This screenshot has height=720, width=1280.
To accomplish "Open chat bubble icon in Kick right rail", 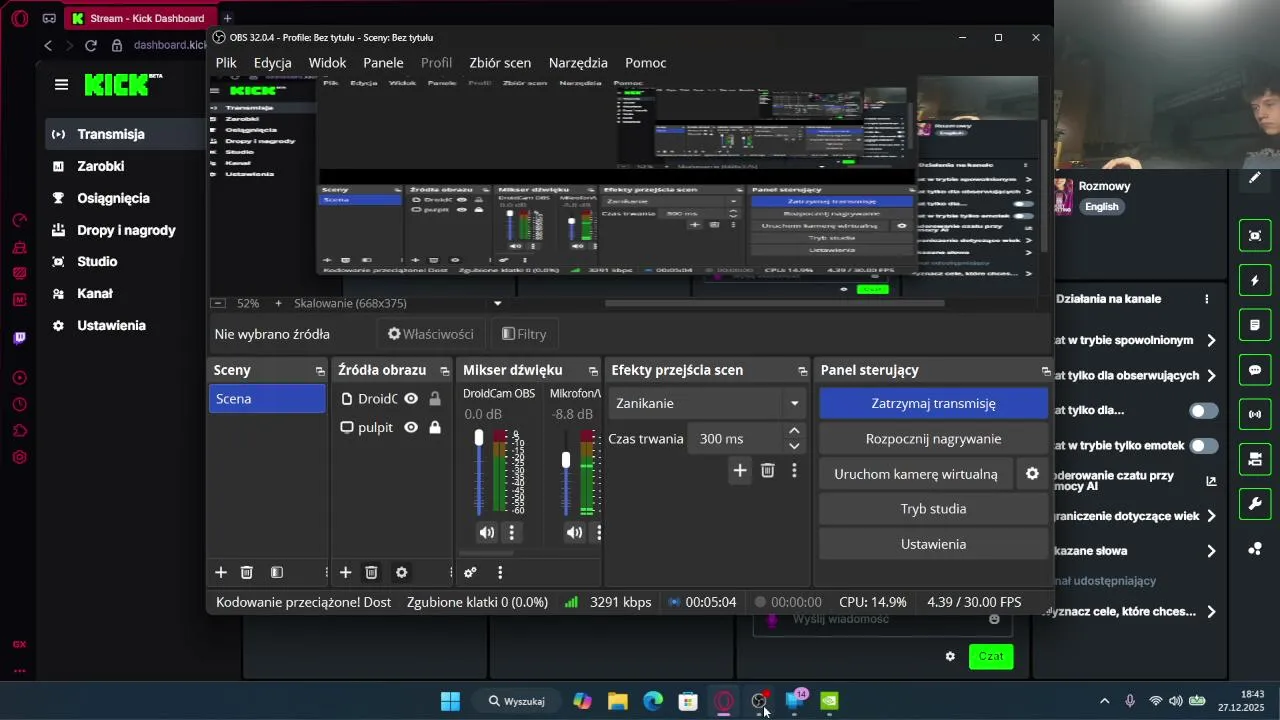I will 1255,370.
